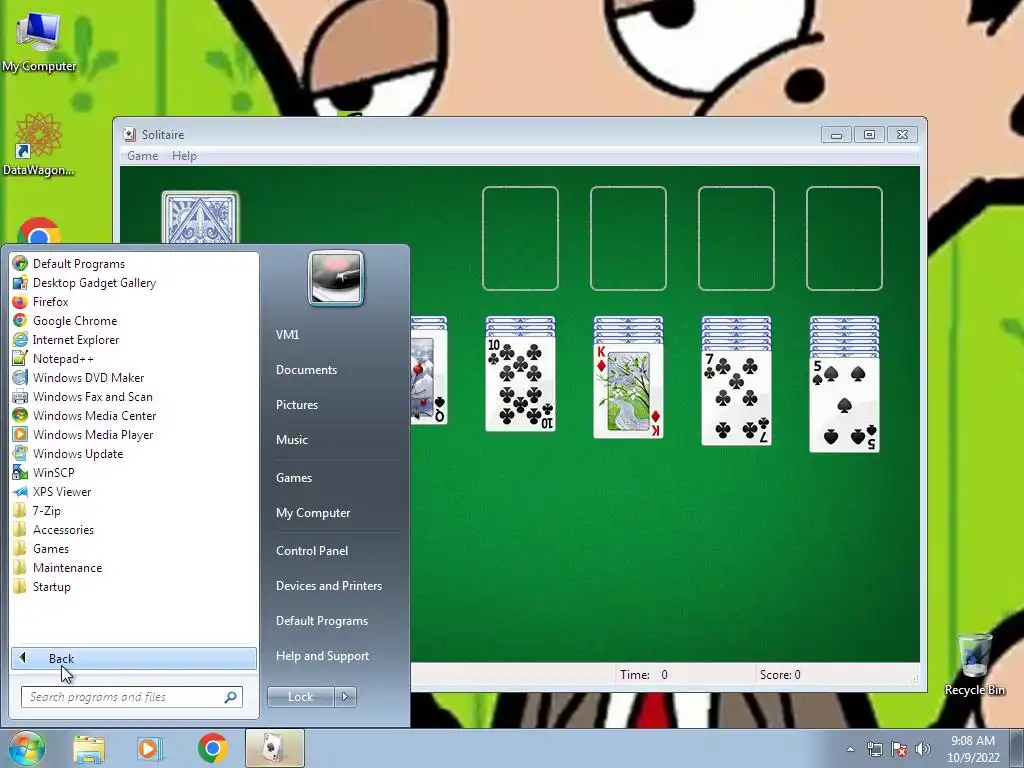Viewport: 1024px width, 768px height.
Task: Open XPS Viewer
Action: [x=134, y=492]
